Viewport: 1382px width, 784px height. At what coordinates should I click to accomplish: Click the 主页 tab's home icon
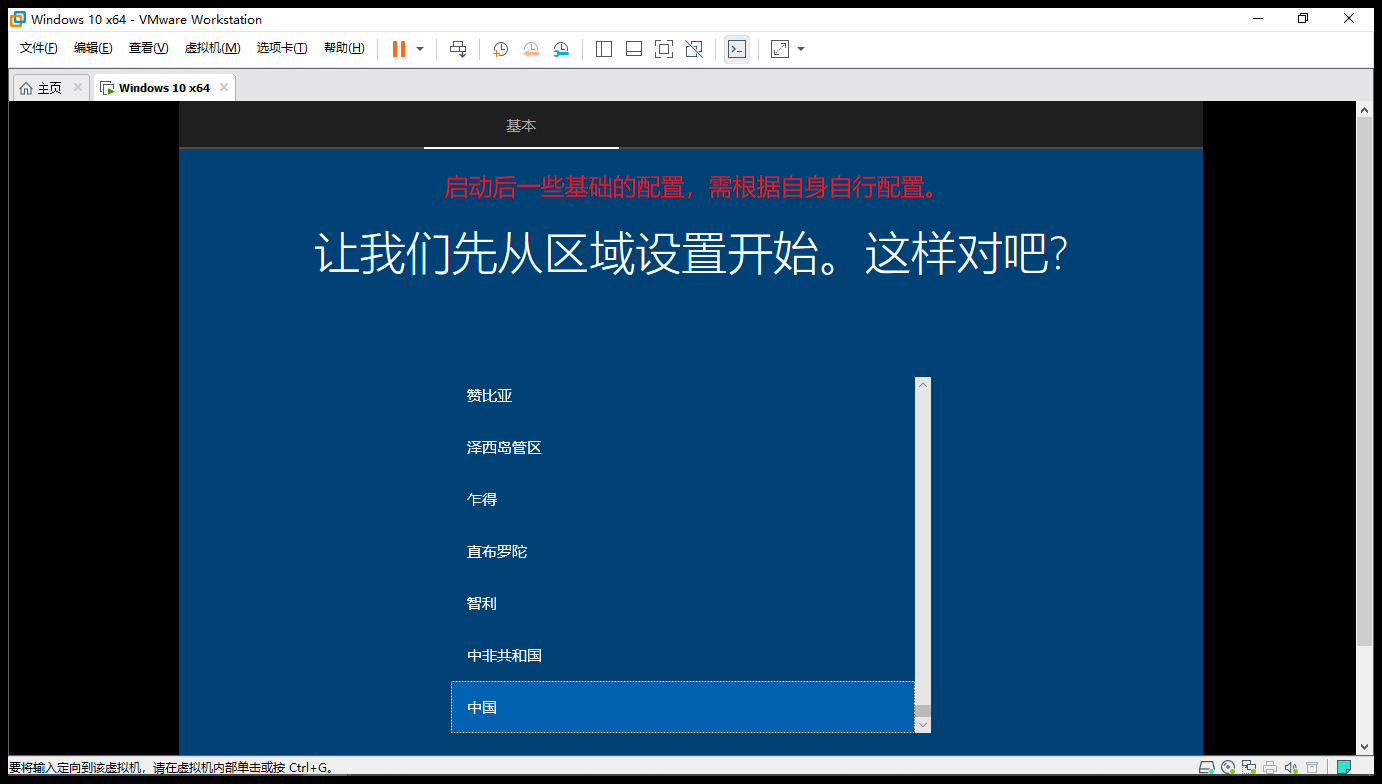[x=26, y=88]
